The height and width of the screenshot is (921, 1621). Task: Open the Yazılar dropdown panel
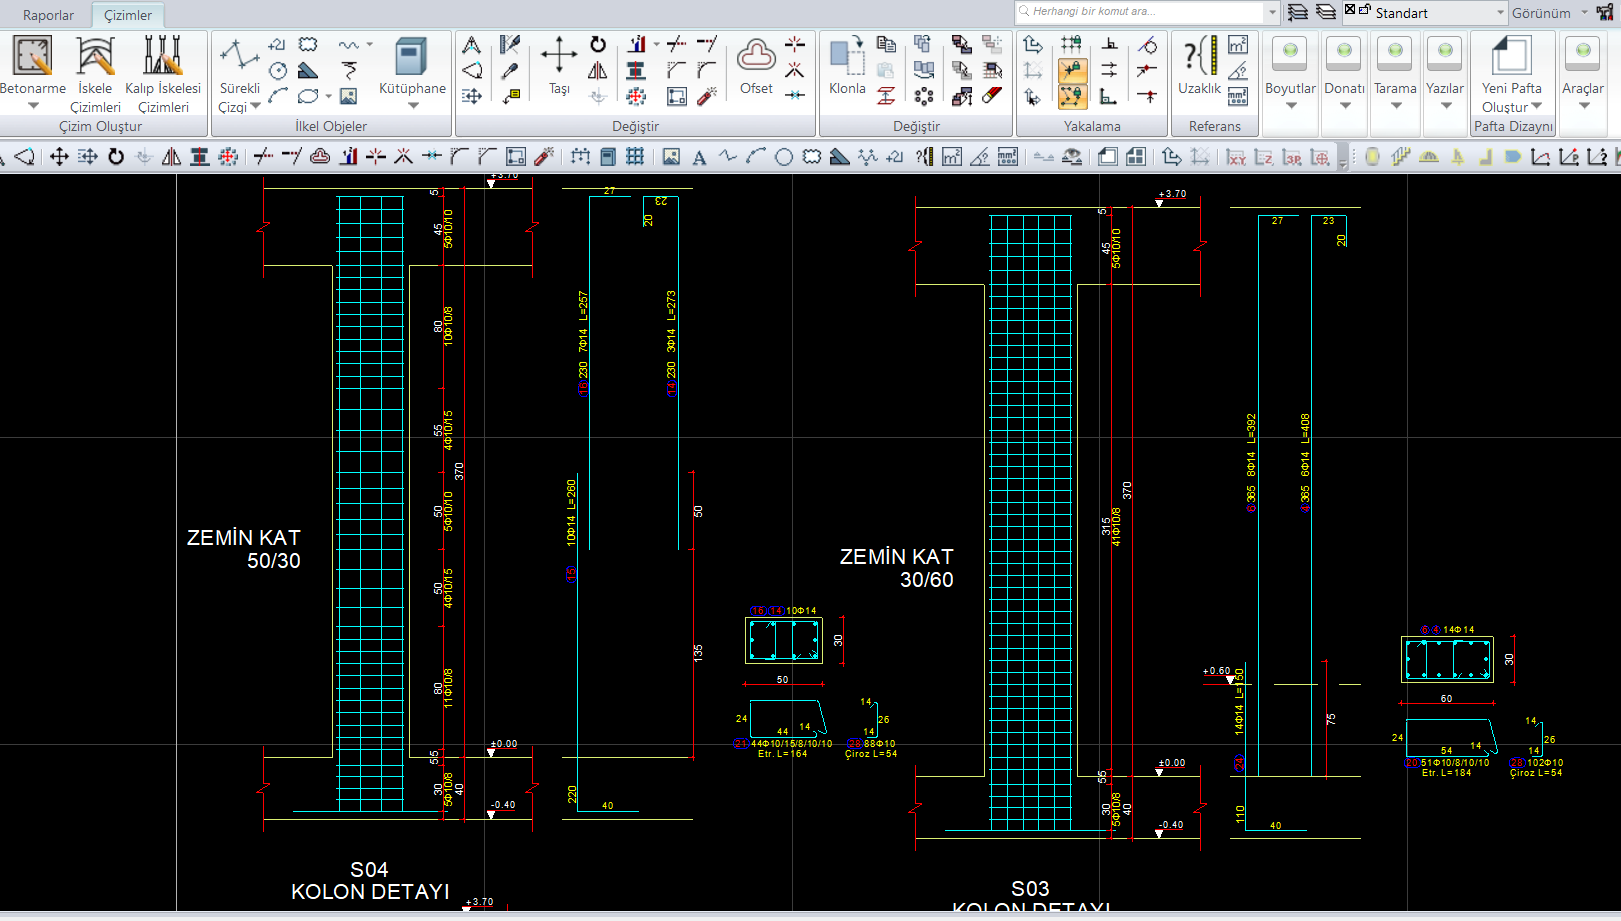1445,82
